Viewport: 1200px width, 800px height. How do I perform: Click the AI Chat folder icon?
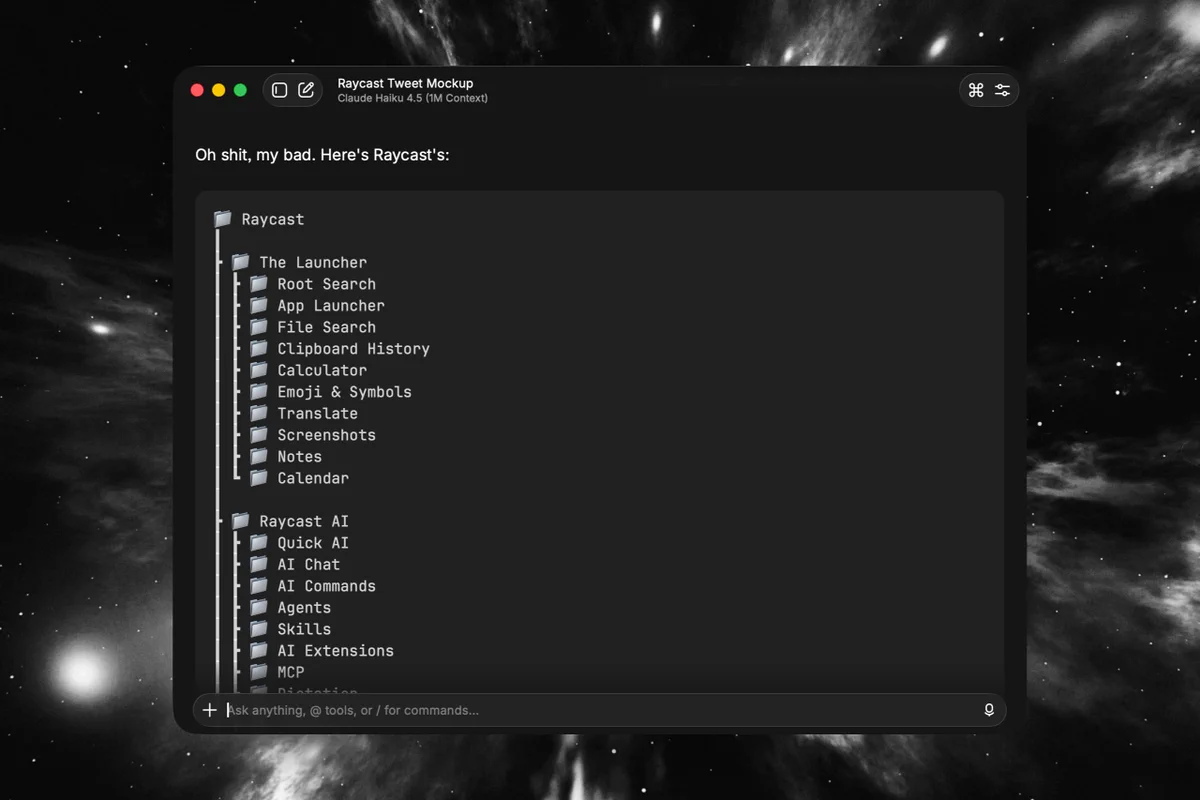pos(259,564)
